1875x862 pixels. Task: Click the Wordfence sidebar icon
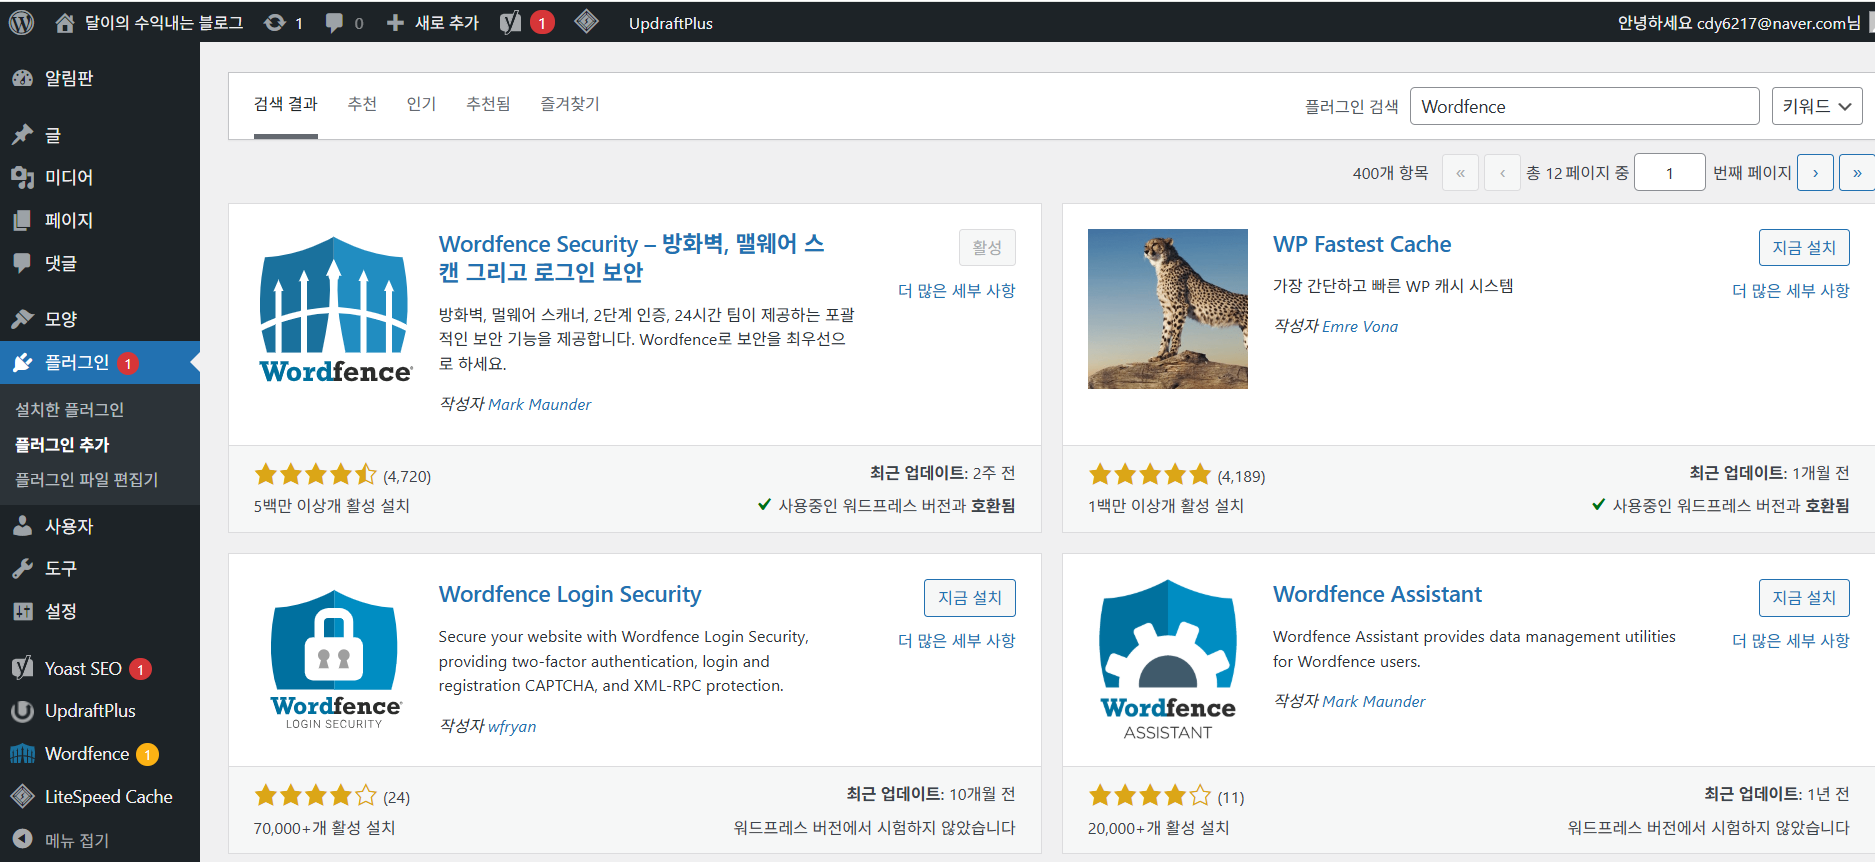pyautogui.click(x=22, y=754)
